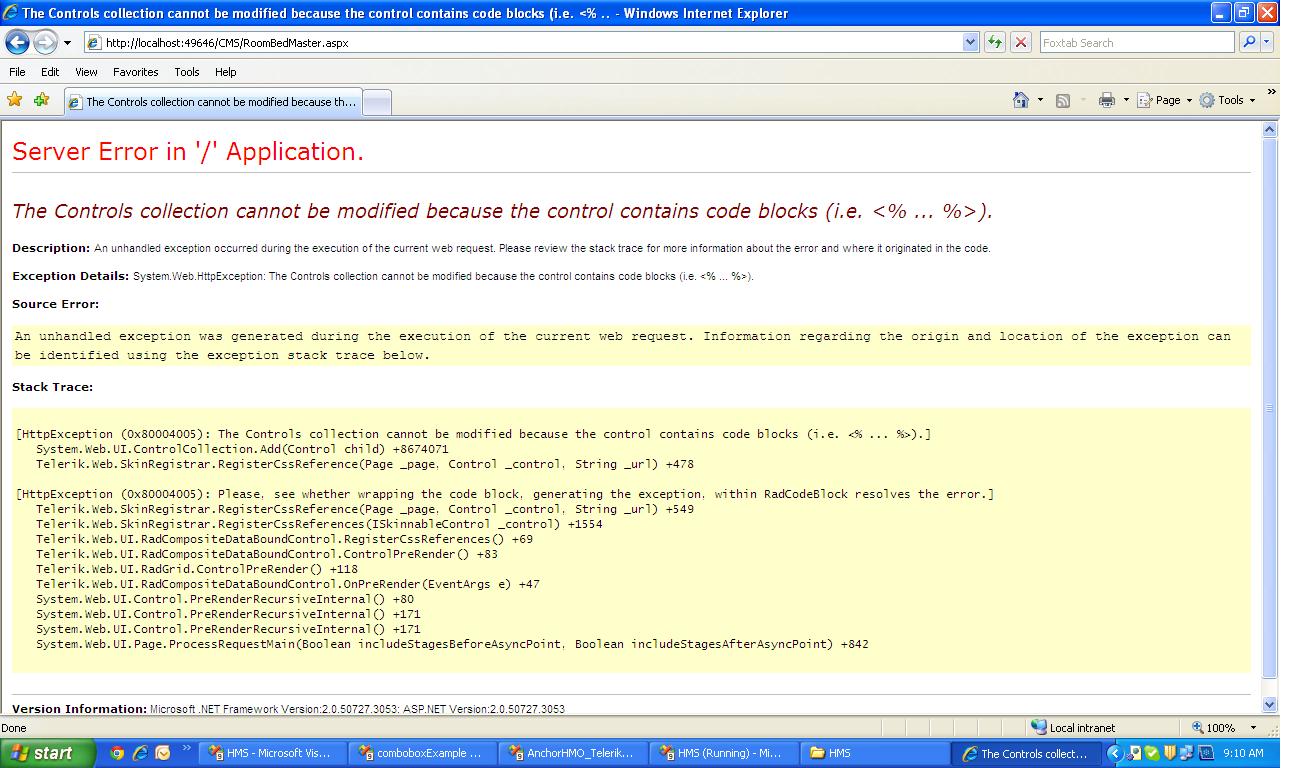Switch to HMS - Microsoft Visual Studio taskbar button
The height and width of the screenshot is (768, 1304).
273,754
